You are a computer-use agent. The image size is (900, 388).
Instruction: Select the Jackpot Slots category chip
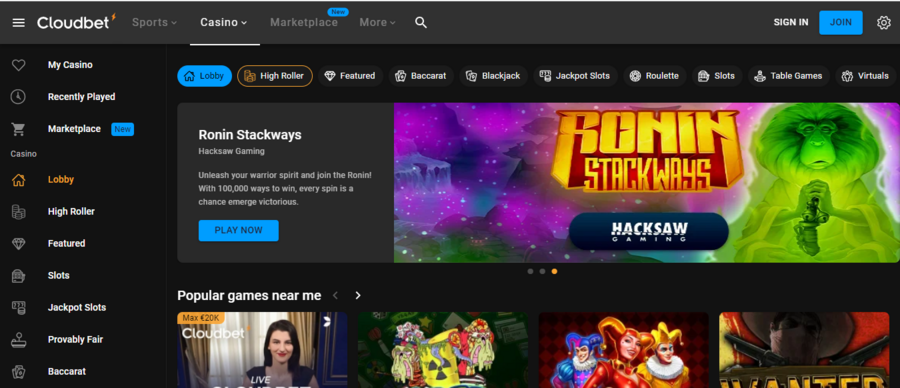pyautogui.click(x=576, y=76)
